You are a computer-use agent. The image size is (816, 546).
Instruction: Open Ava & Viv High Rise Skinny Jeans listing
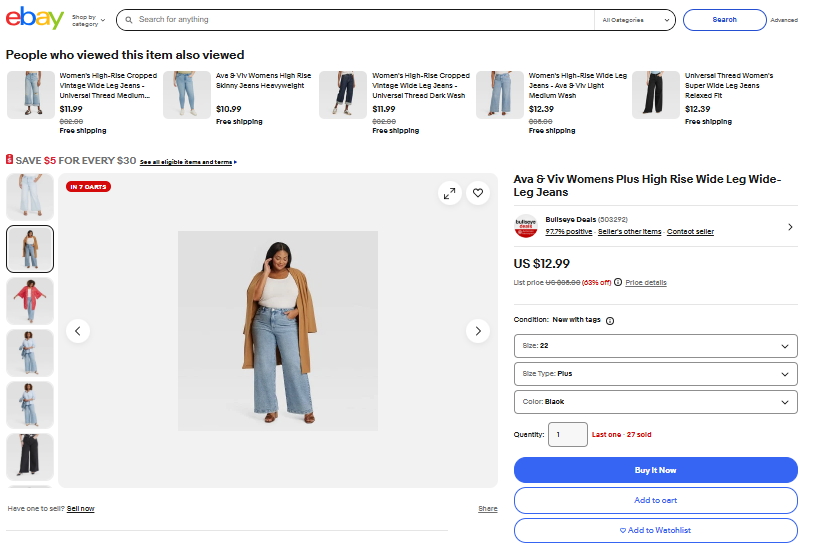click(263, 80)
